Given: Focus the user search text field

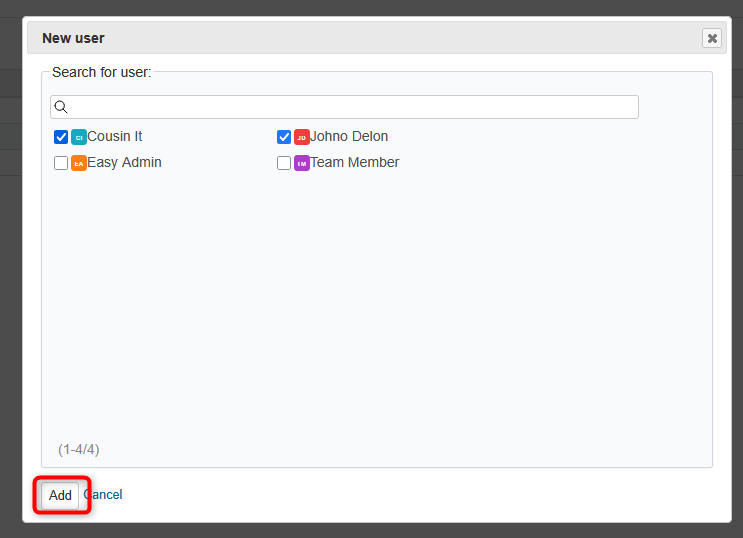Looking at the screenshot, I should click(350, 107).
